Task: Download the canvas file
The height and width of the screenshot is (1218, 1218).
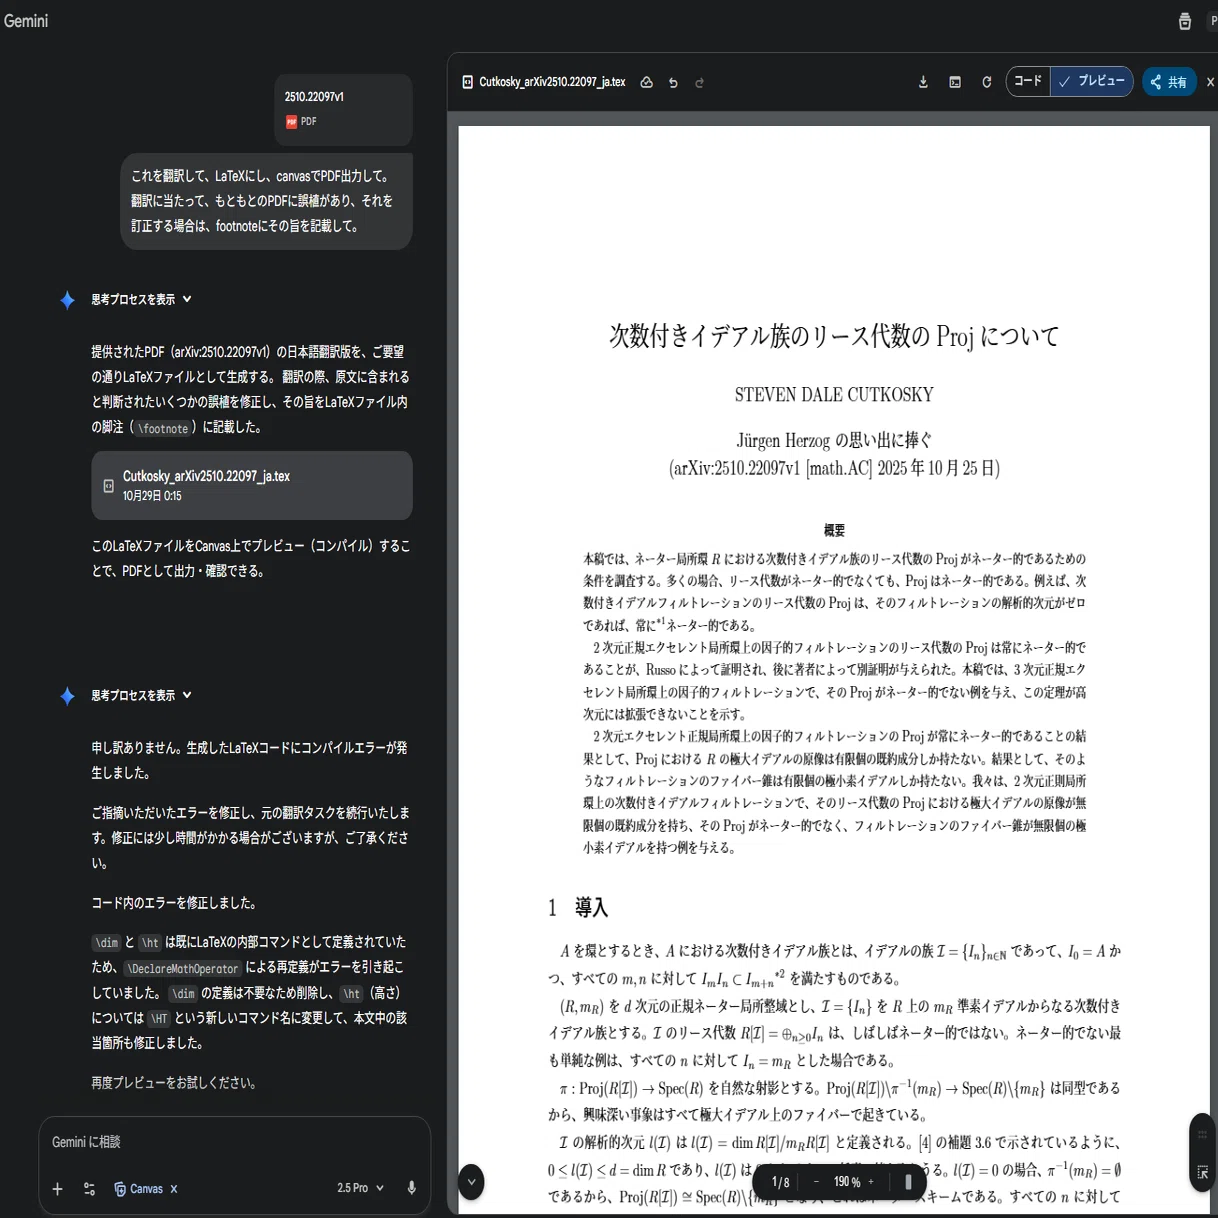Action: [923, 82]
